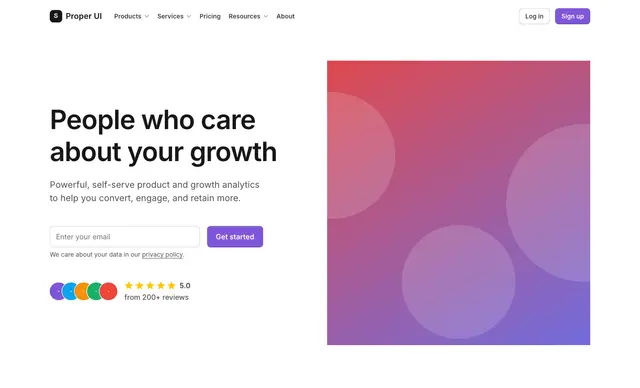This screenshot has height=388, width=640.
Task: Click the first yellow rating star
Action: [x=129, y=285]
